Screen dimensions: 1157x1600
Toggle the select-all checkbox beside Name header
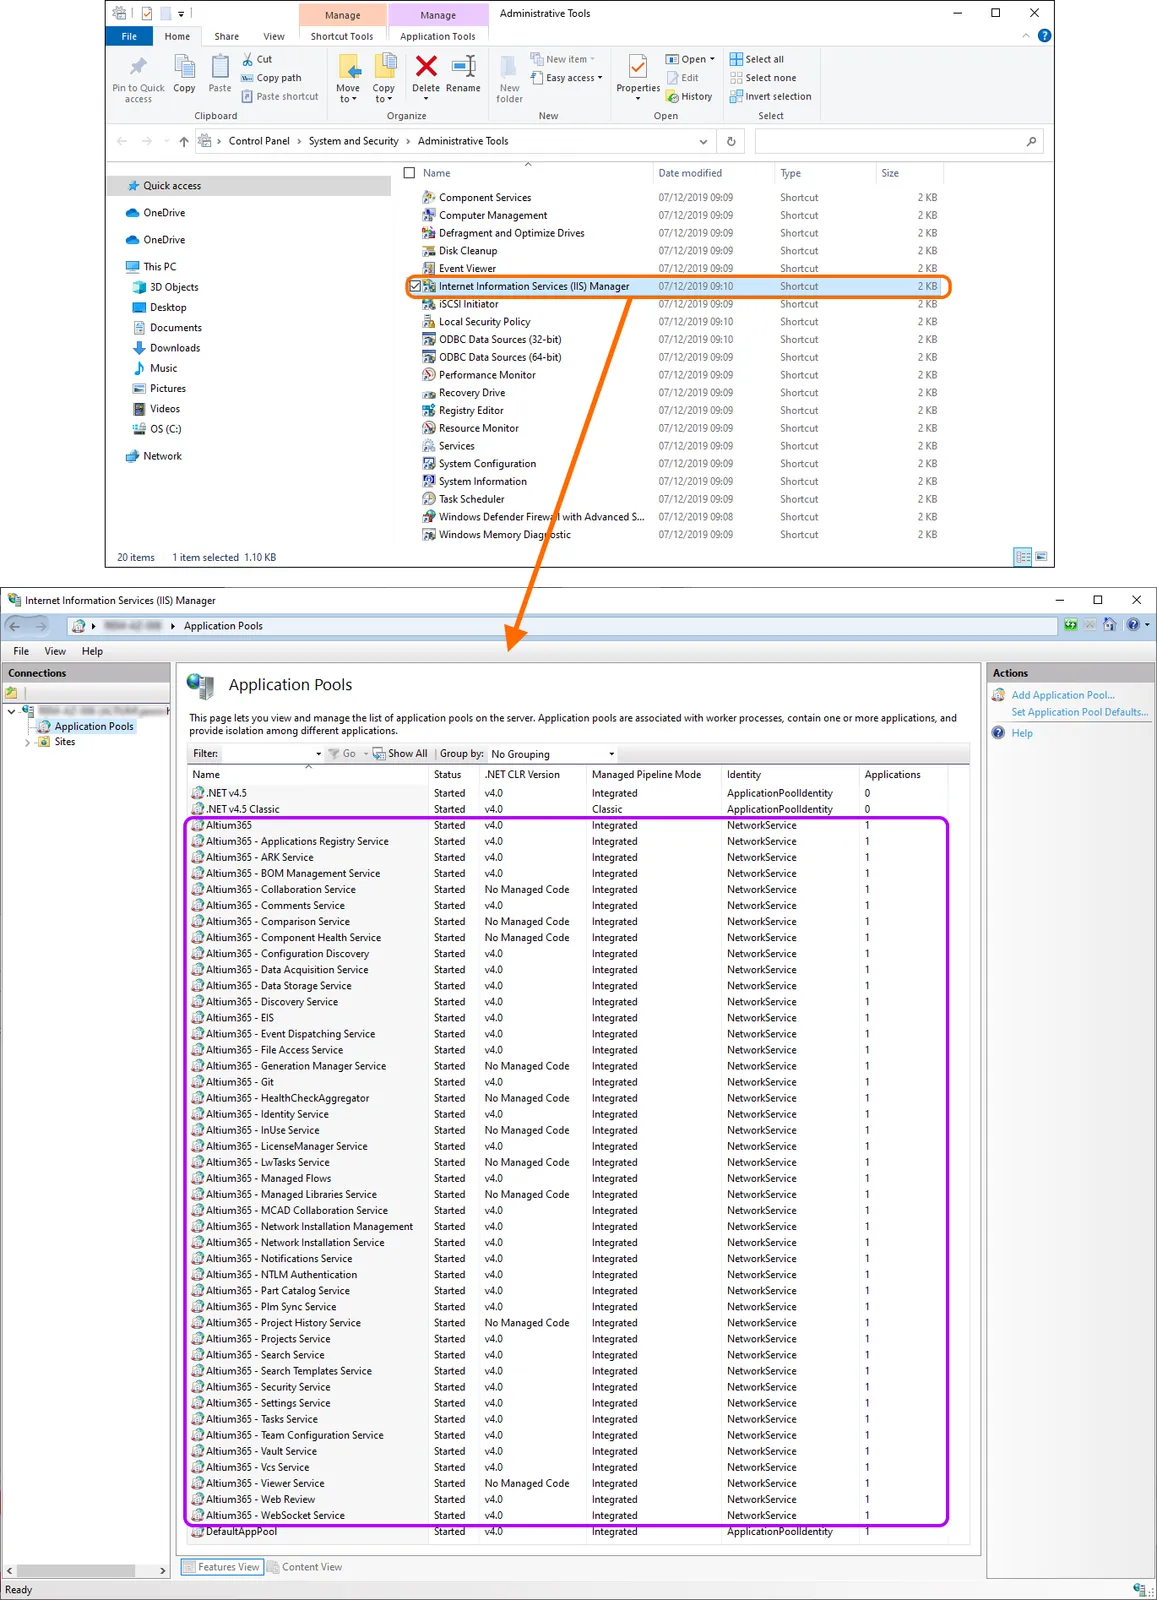(x=409, y=173)
